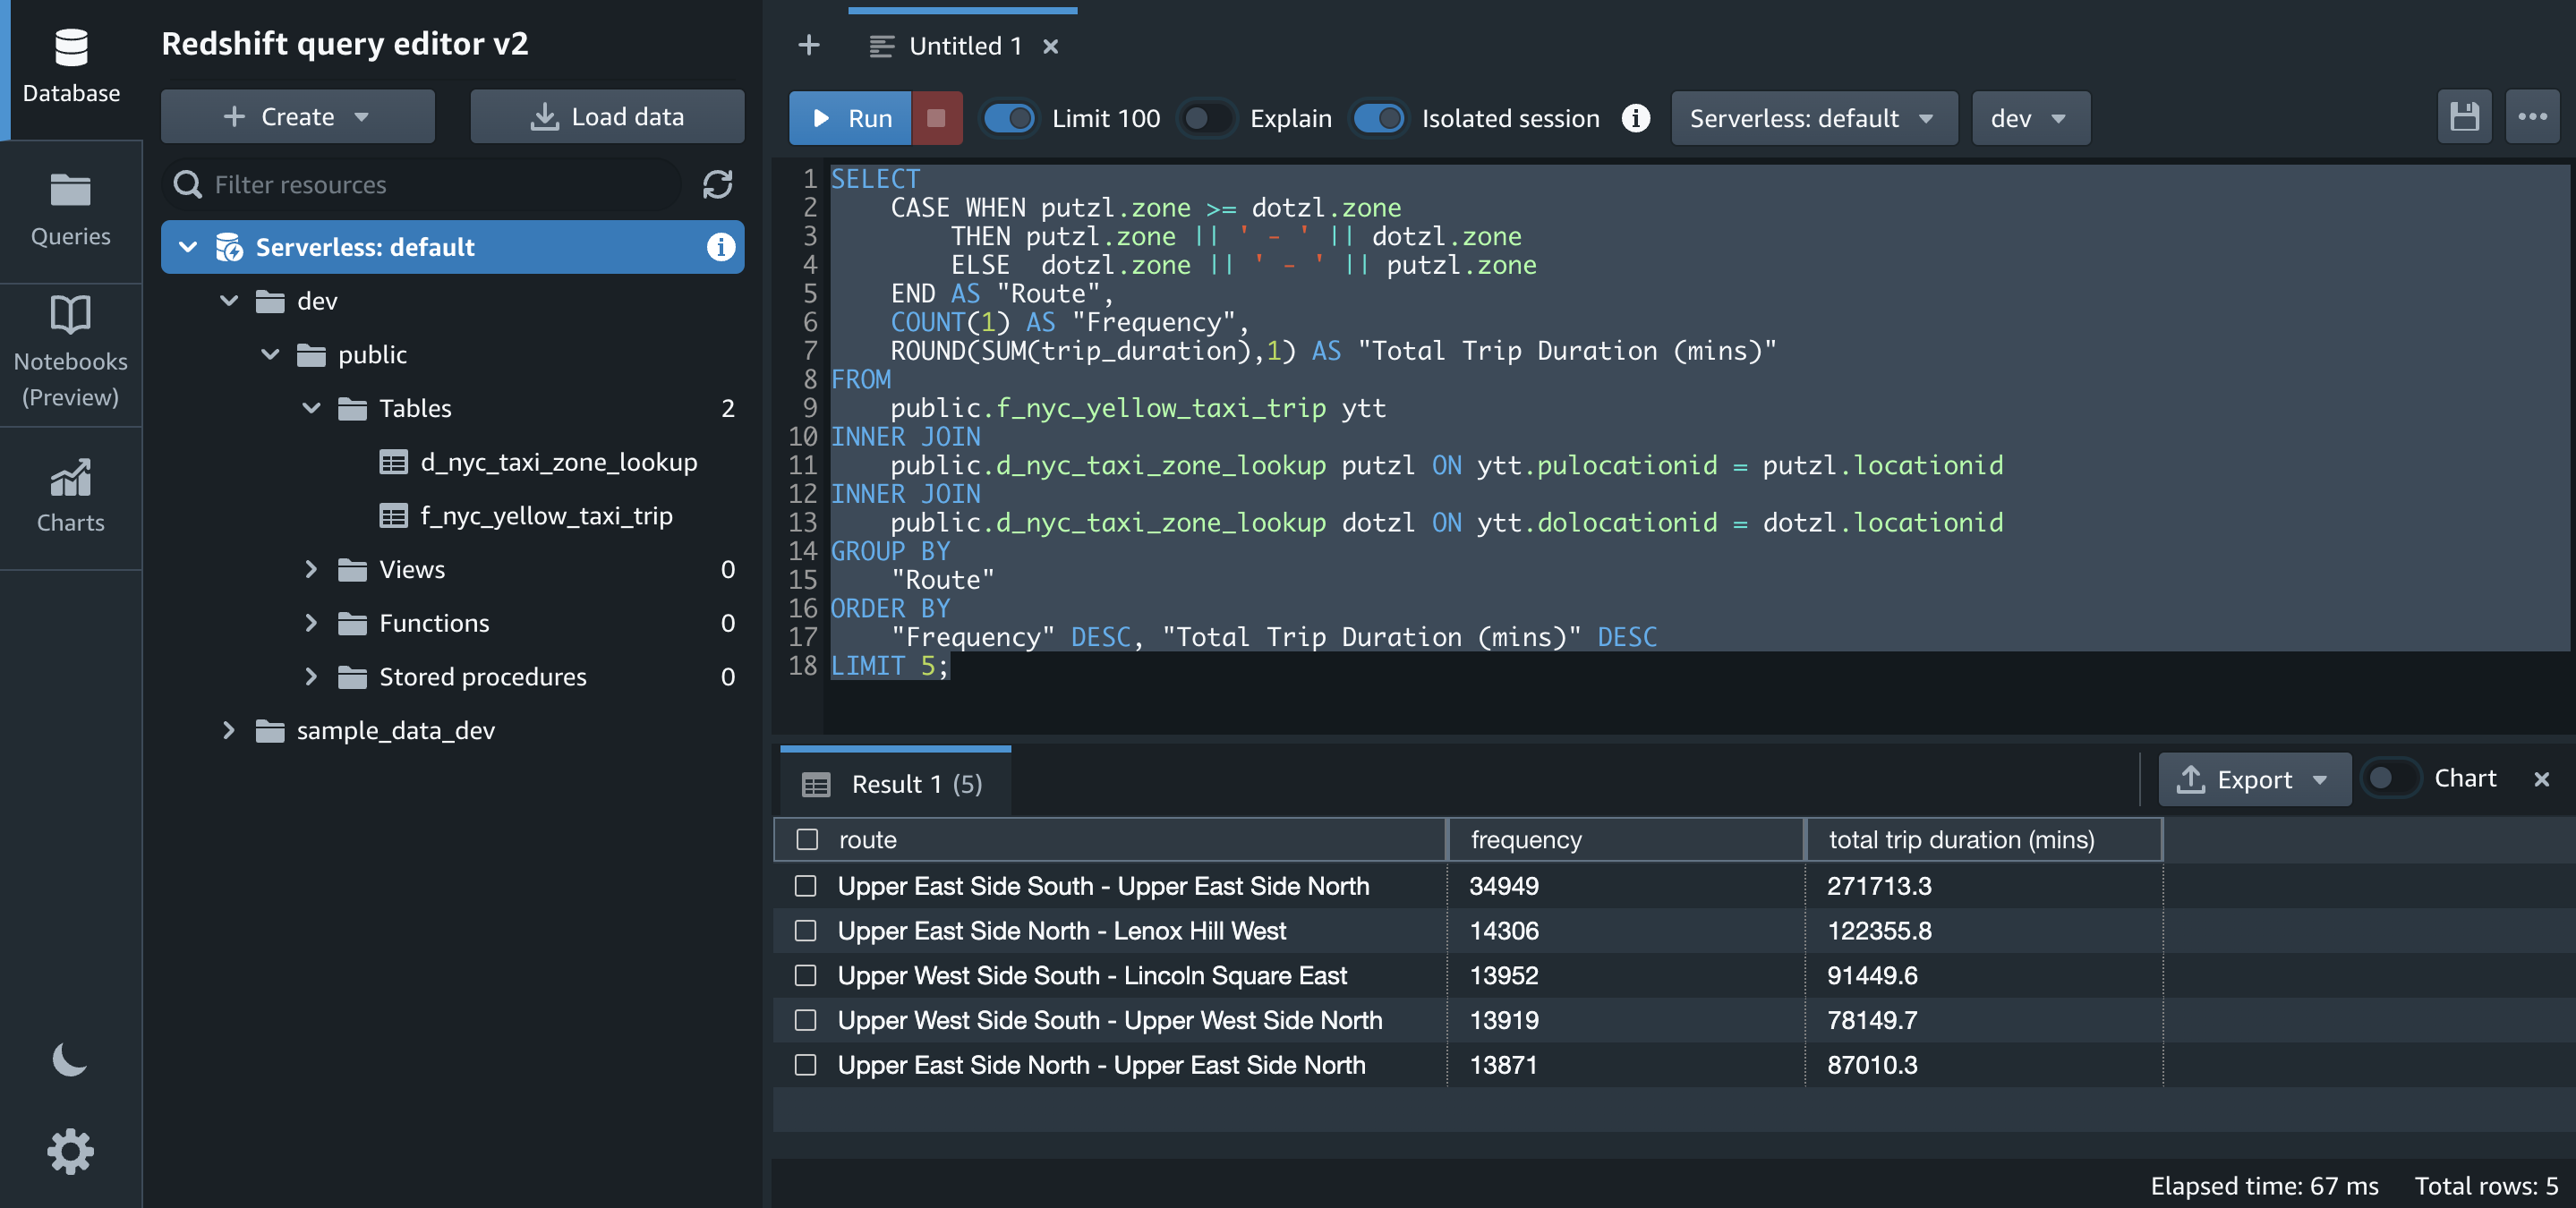Run the query
Image resolution: width=2576 pixels, height=1208 pixels.
click(x=850, y=118)
